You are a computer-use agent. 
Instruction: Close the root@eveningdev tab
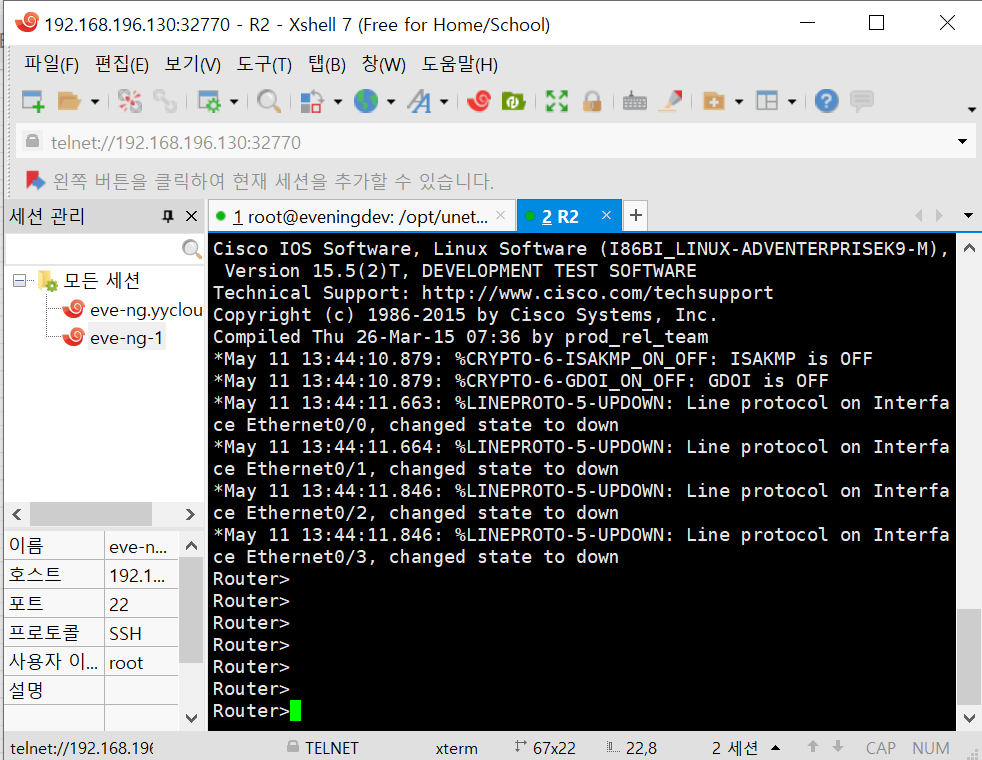(500, 215)
